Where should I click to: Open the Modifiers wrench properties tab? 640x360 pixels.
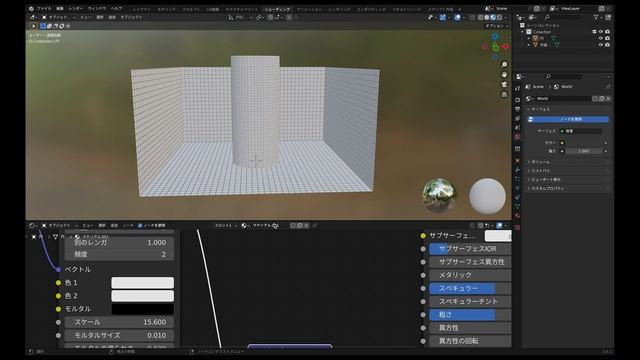point(518,169)
